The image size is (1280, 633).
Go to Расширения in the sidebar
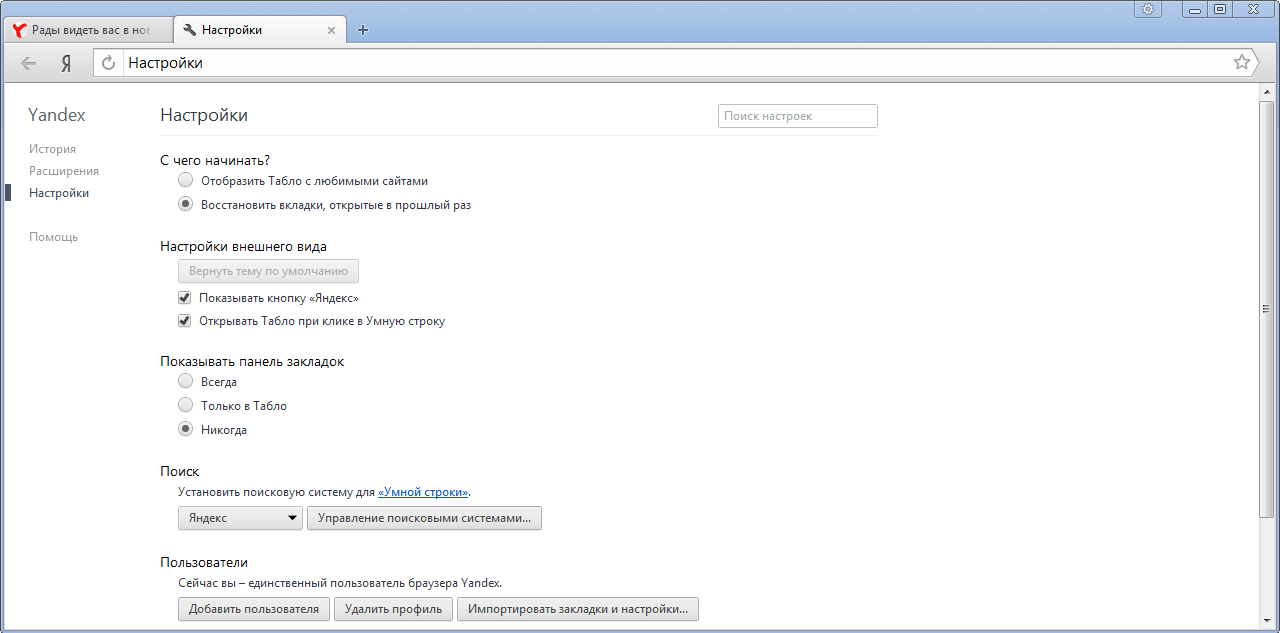[x=64, y=171]
